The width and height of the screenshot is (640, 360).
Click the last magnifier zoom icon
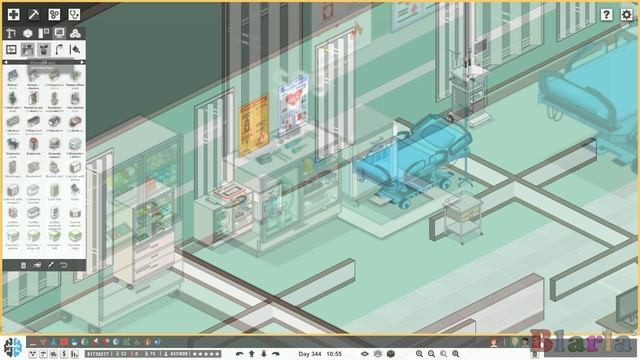coord(456,354)
